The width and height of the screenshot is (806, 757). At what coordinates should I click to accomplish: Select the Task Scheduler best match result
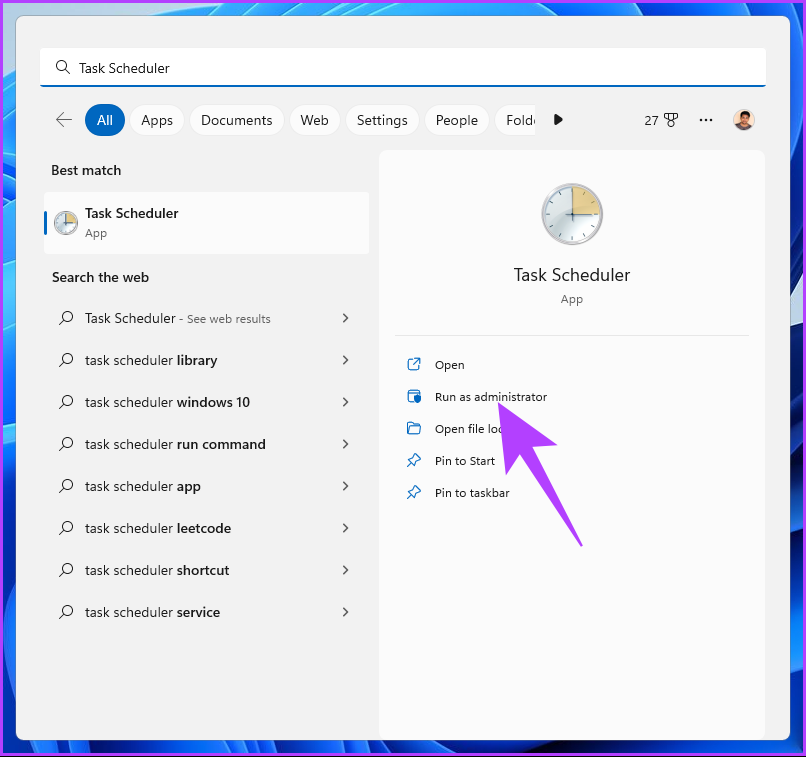coord(207,223)
